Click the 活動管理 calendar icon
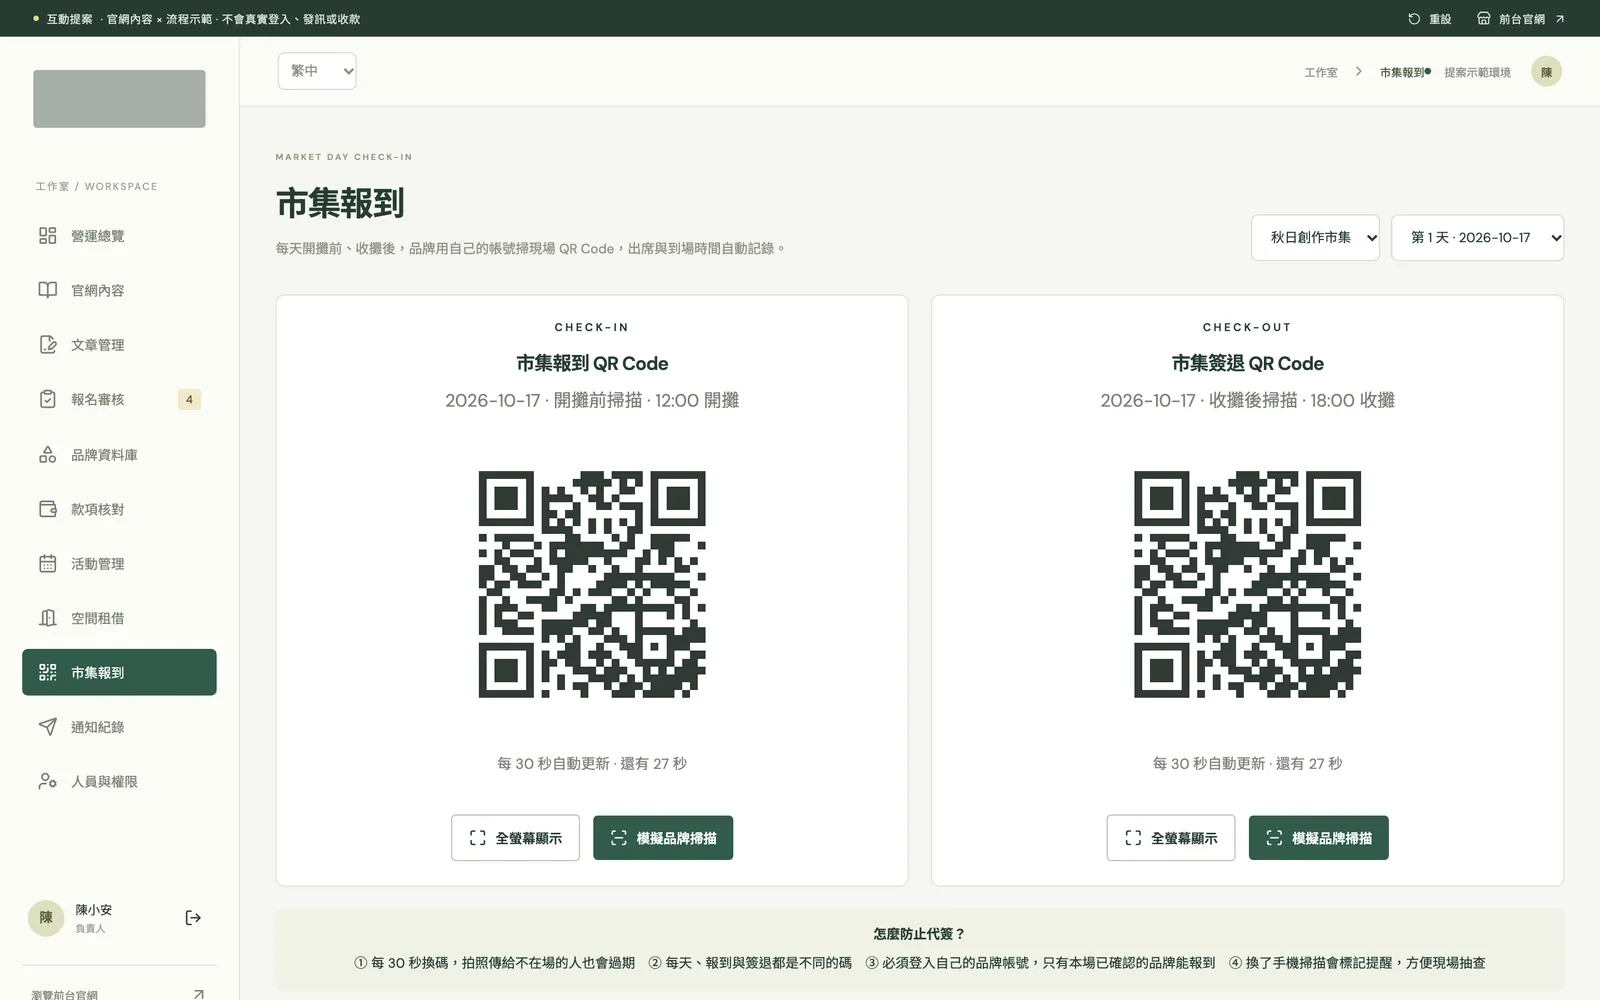Image resolution: width=1600 pixels, height=1000 pixels. [x=47, y=563]
